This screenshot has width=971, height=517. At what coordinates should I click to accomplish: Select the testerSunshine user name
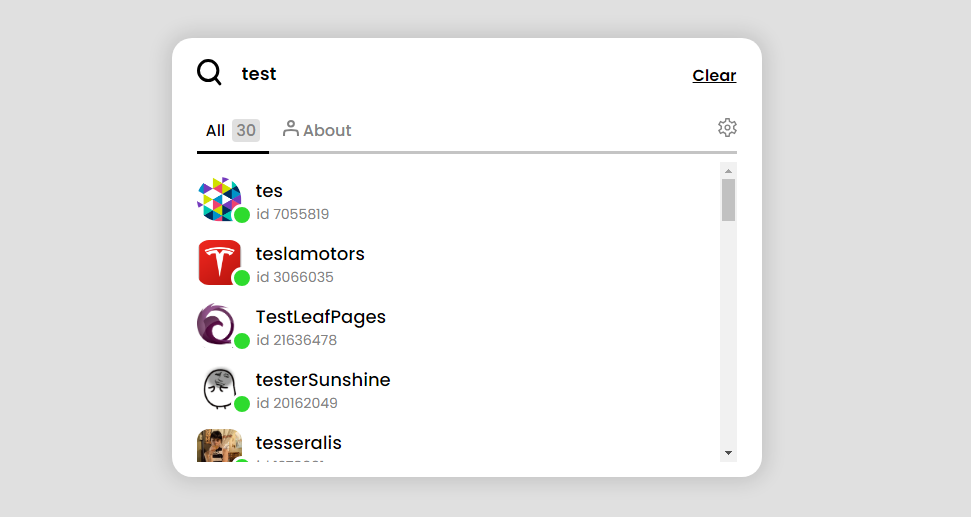(x=323, y=380)
